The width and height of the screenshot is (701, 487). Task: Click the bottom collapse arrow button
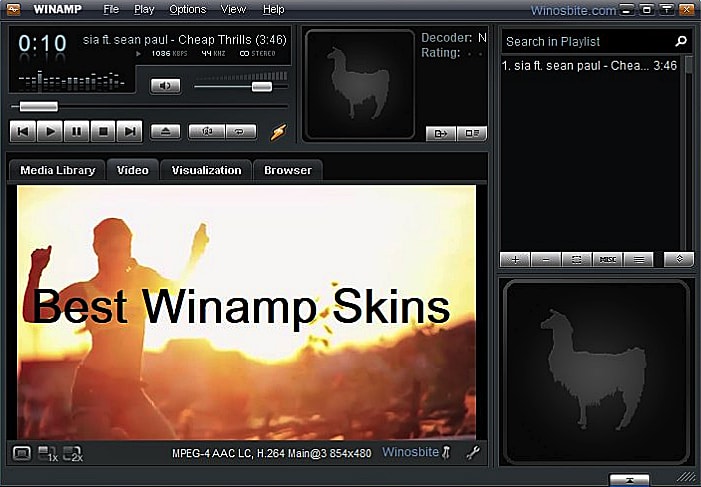(x=629, y=480)
